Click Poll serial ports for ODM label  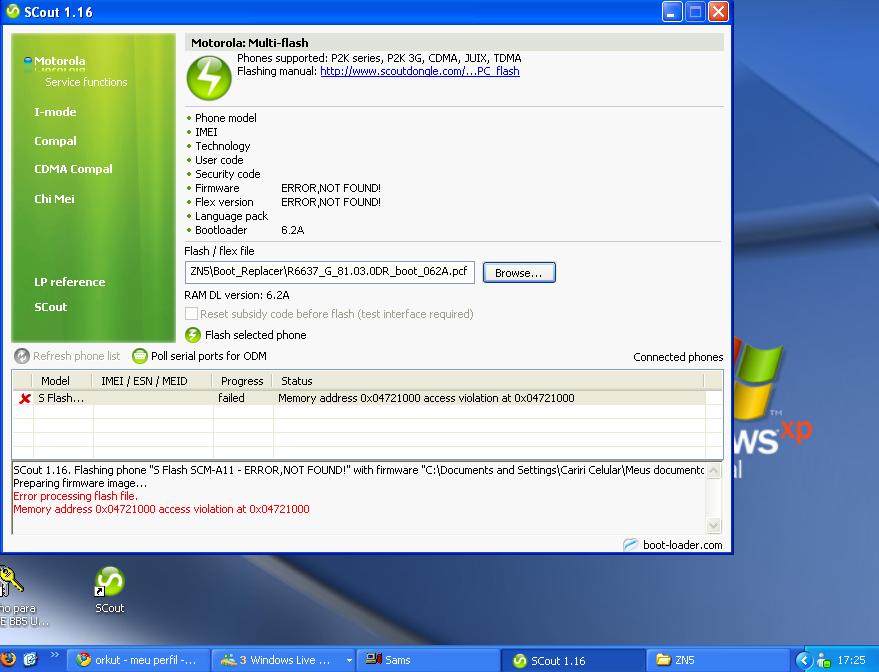click(209, 356)
